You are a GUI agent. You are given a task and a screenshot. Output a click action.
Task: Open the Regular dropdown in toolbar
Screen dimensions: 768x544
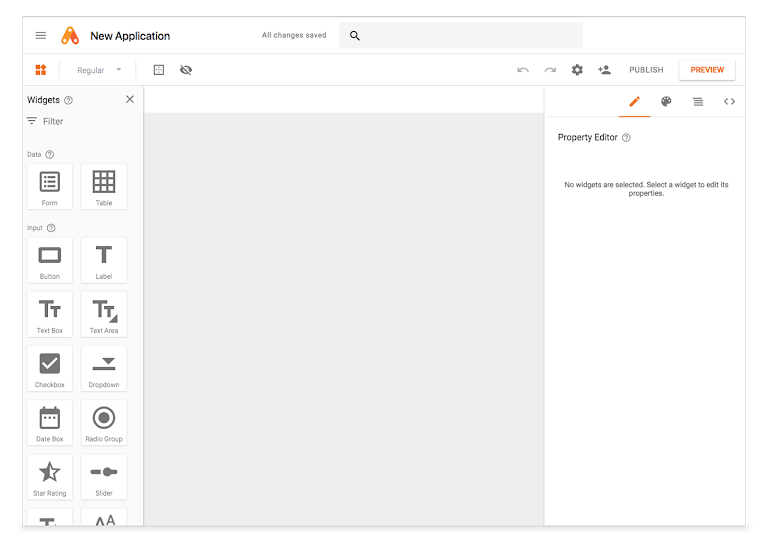pos(99,70)
